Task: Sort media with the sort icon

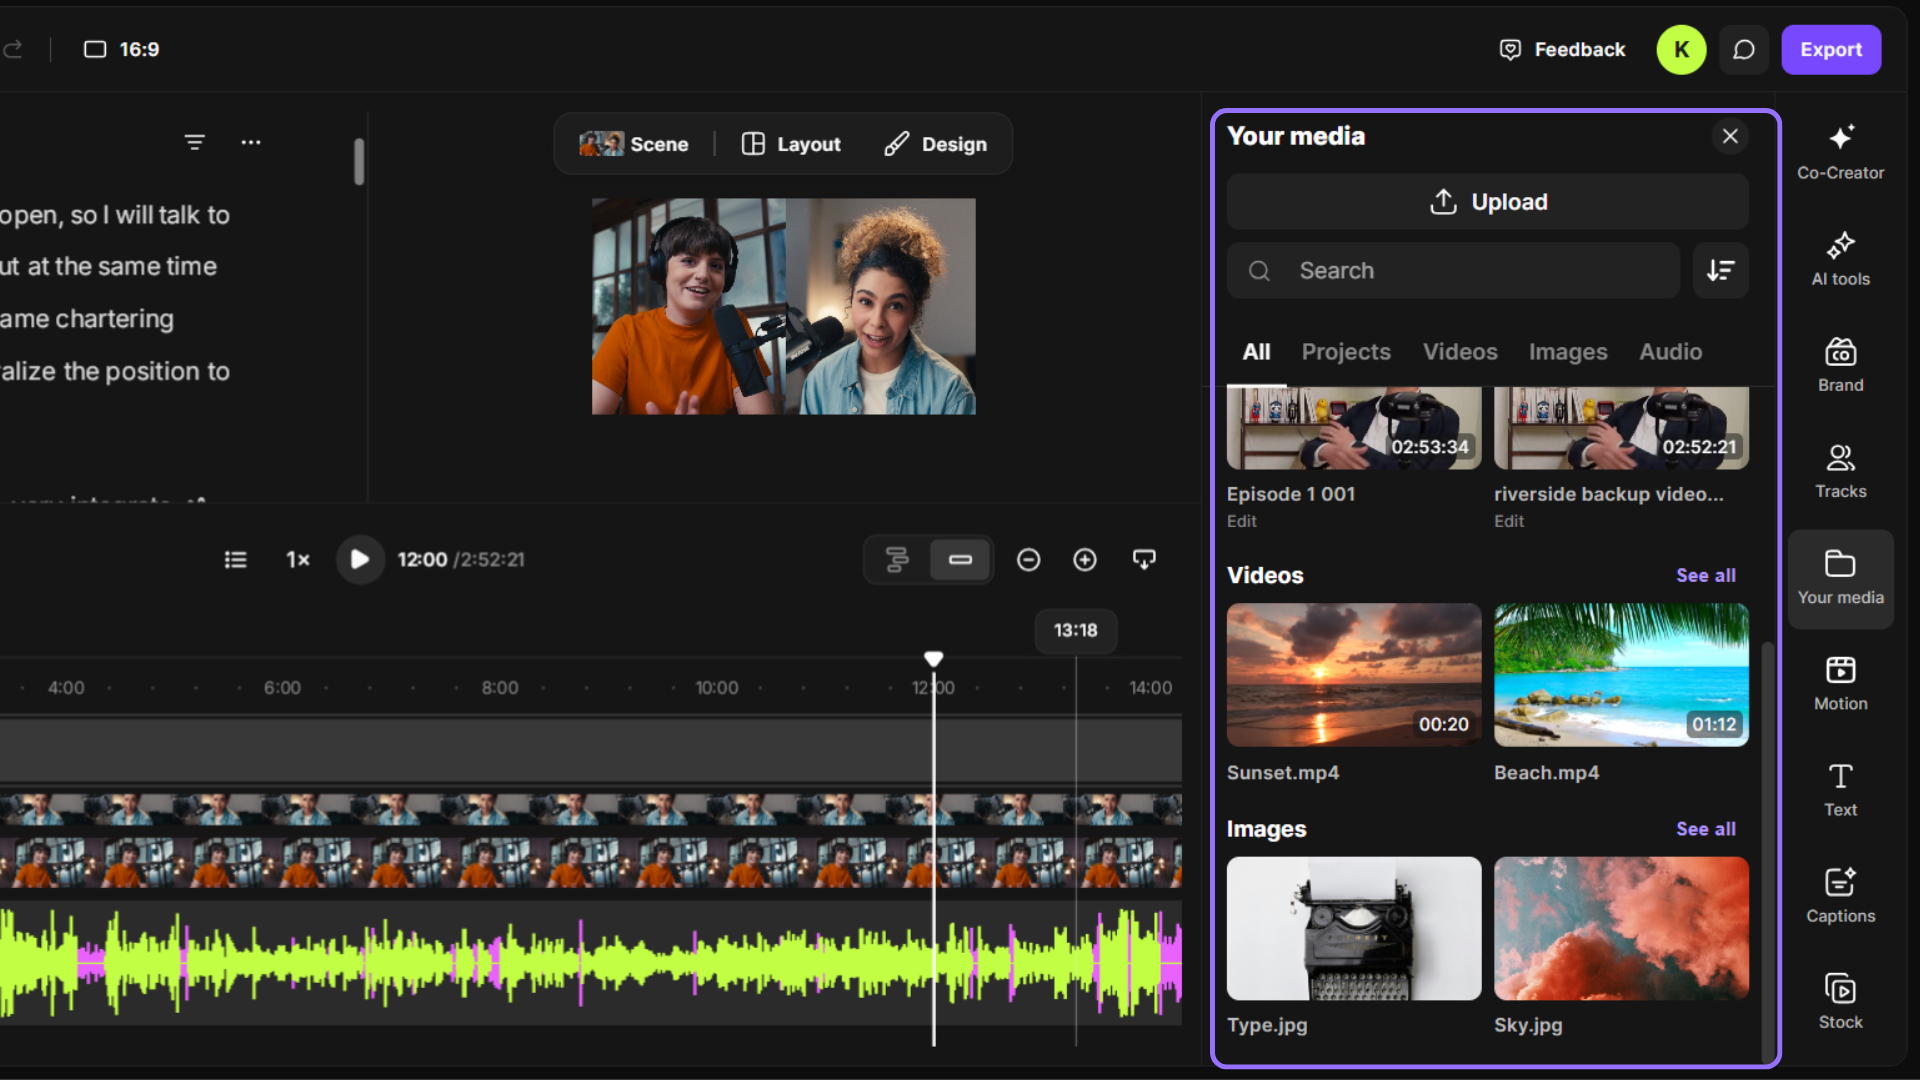Action: tap(1720, 270)
